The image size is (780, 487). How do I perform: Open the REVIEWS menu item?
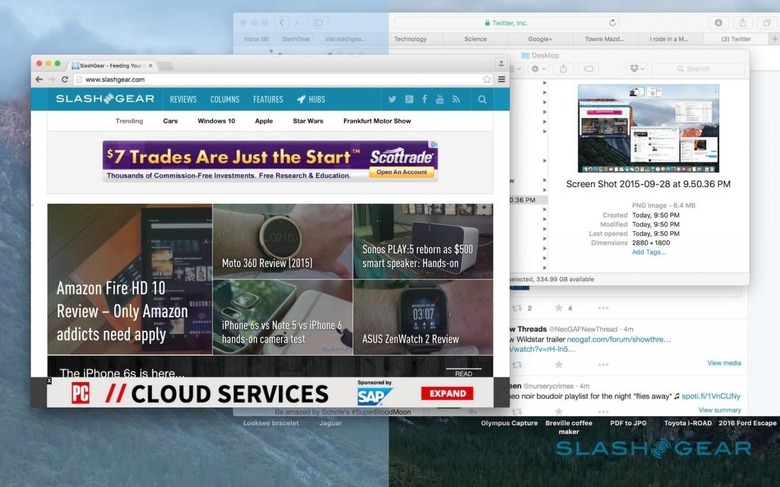tap(183, 99)
